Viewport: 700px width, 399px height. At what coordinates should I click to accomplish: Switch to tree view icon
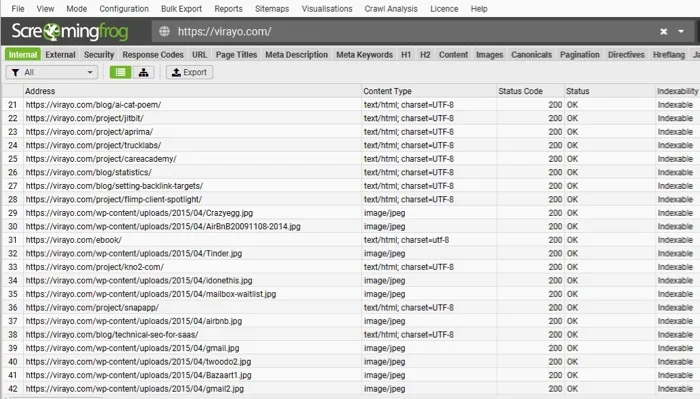pos(143,72)
